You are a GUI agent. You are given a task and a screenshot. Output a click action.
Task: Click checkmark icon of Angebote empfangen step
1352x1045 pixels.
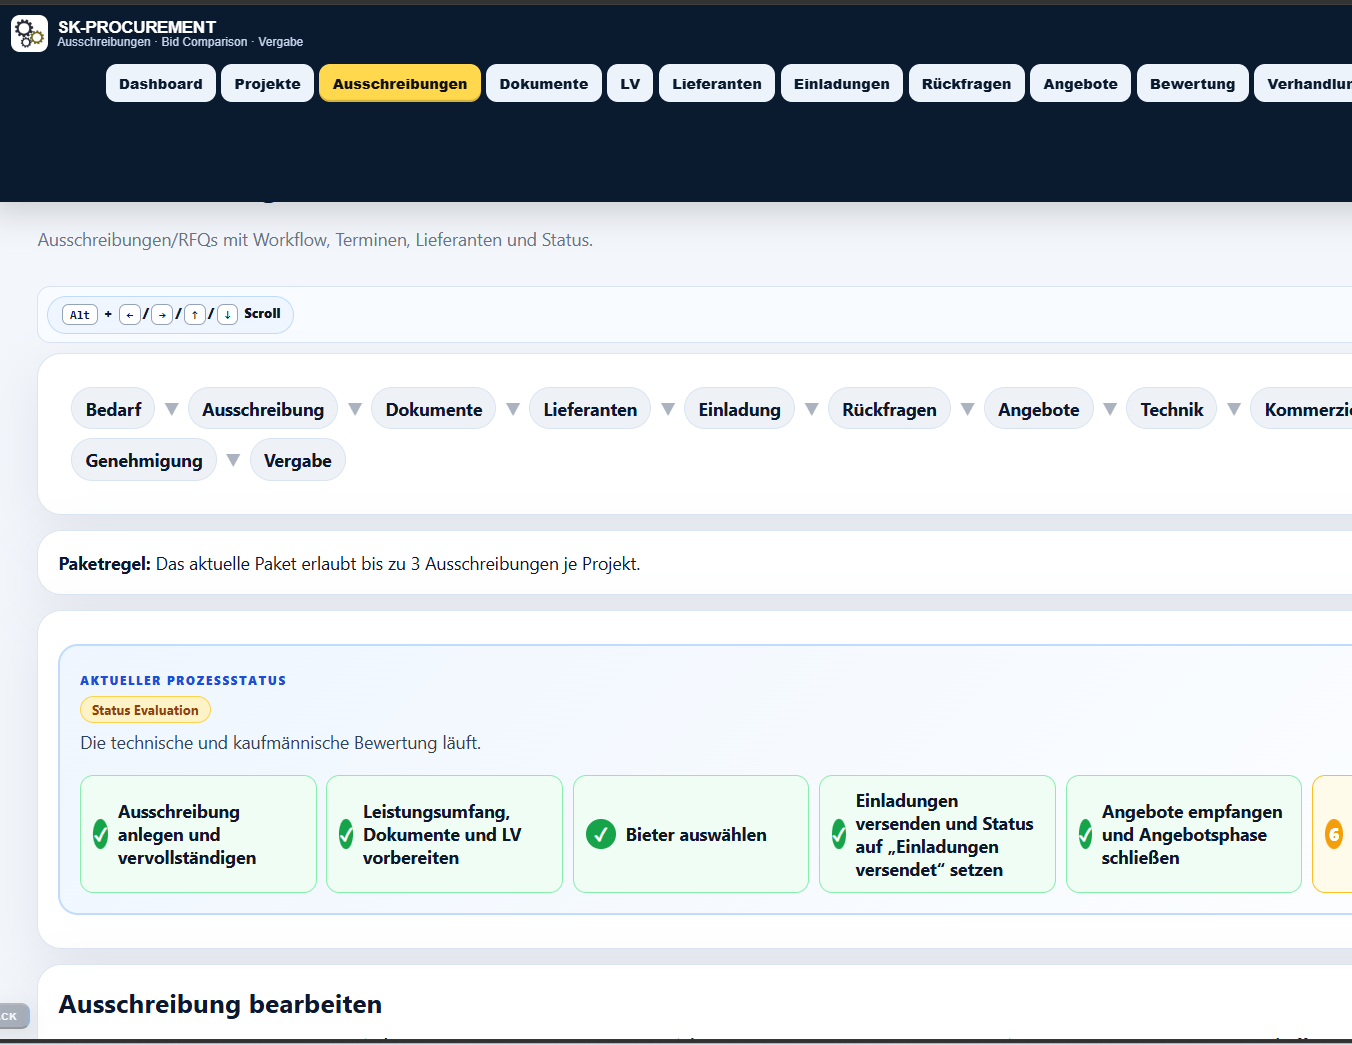point(1085,834)
